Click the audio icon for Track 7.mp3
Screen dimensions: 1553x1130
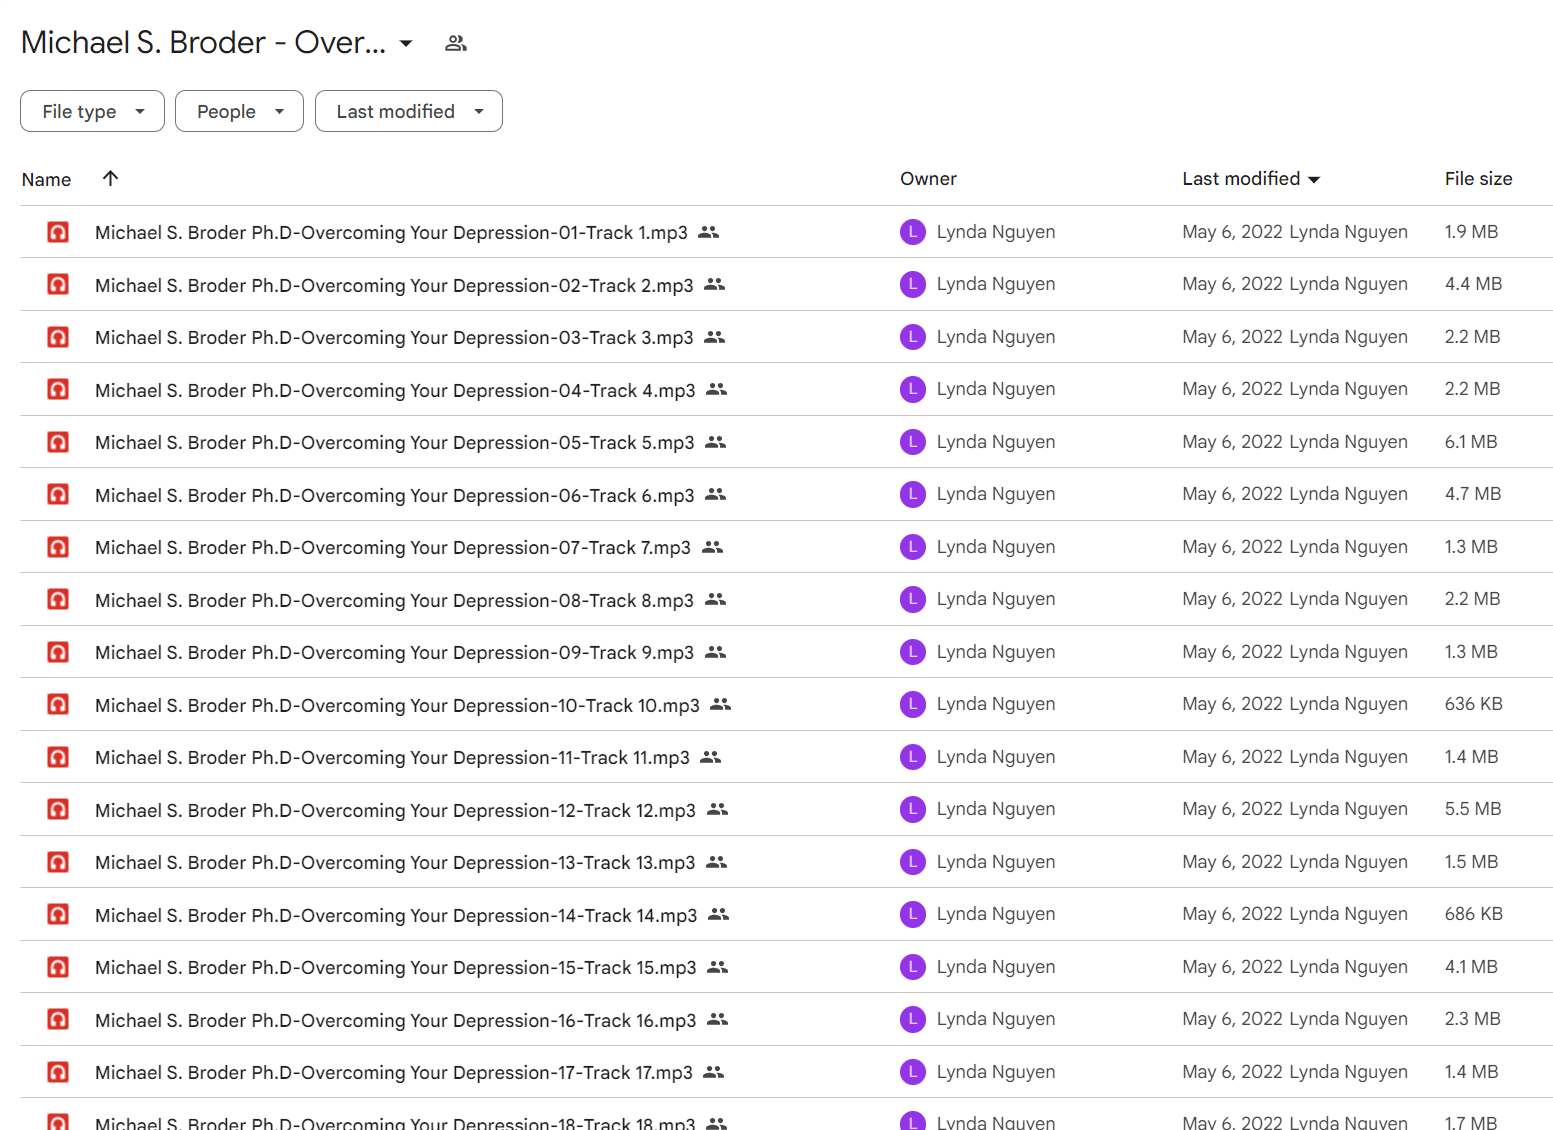[x=58, y=547]
